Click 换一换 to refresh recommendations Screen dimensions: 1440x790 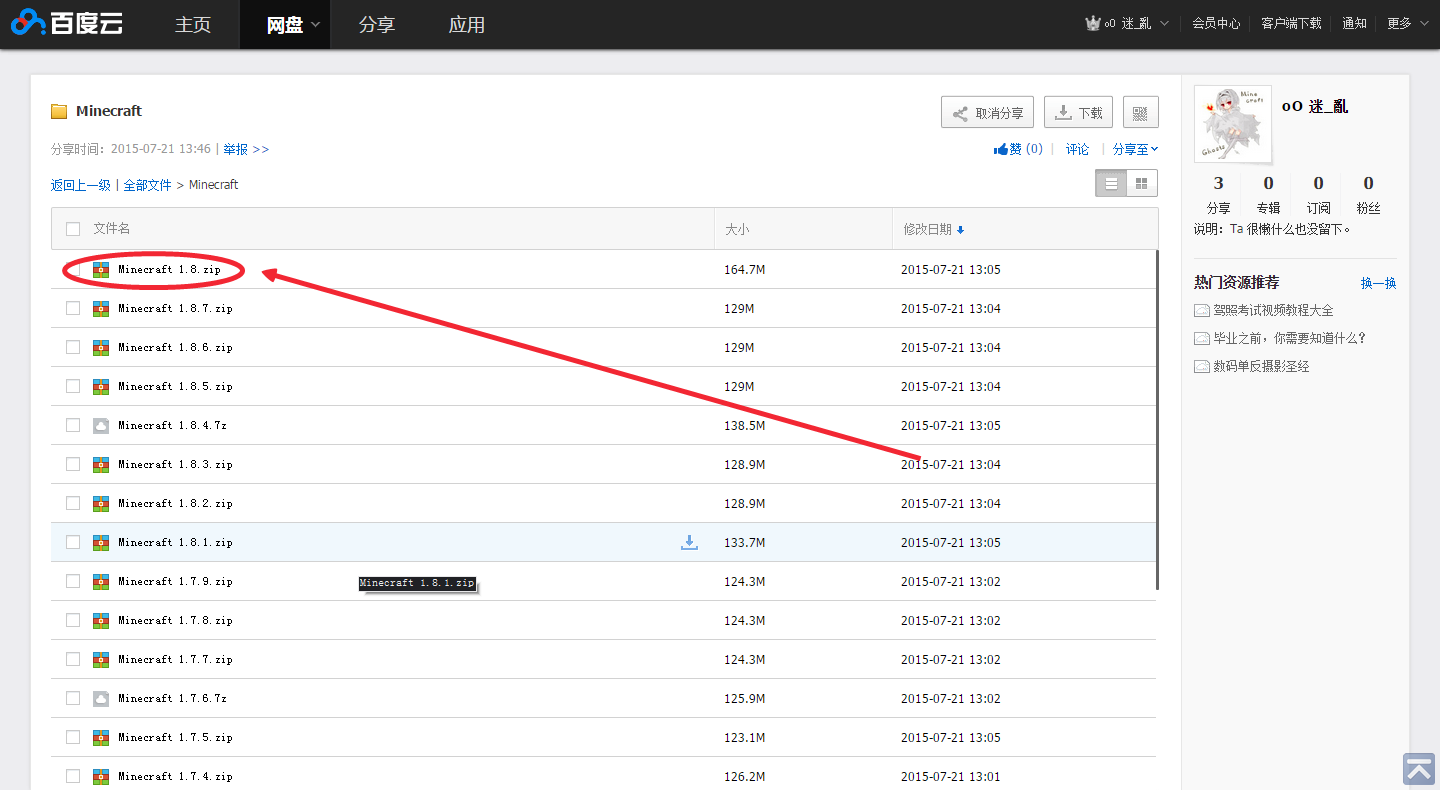pos(1378,284)
